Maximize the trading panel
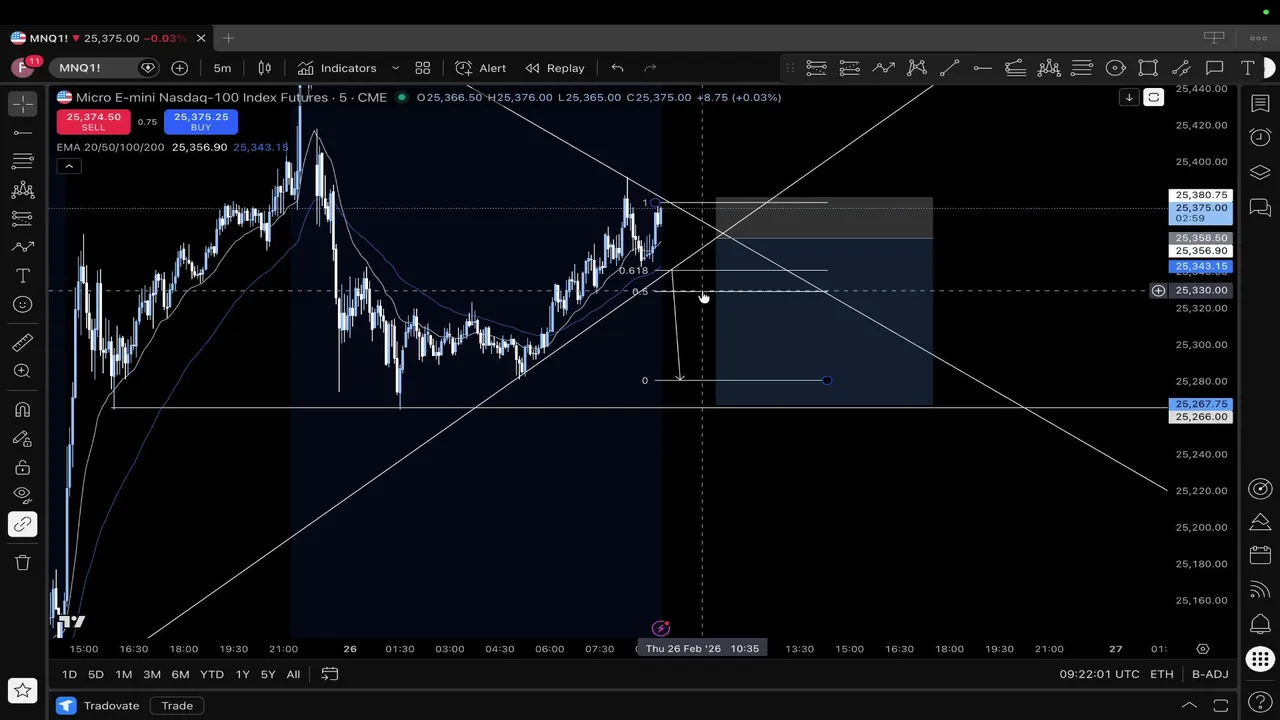The height and width of the screenshot is (720, 1280). coord(1220,705)
